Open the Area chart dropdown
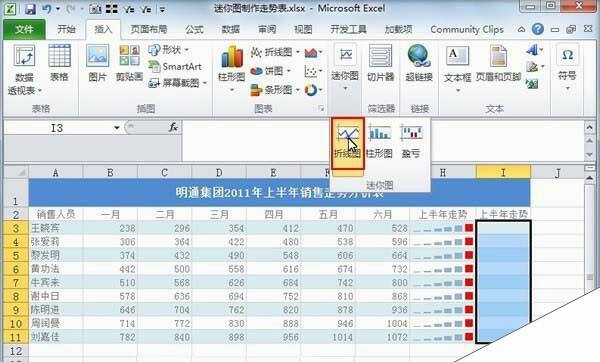The width and height of the screenshot is (600, 362). (313, 52)
